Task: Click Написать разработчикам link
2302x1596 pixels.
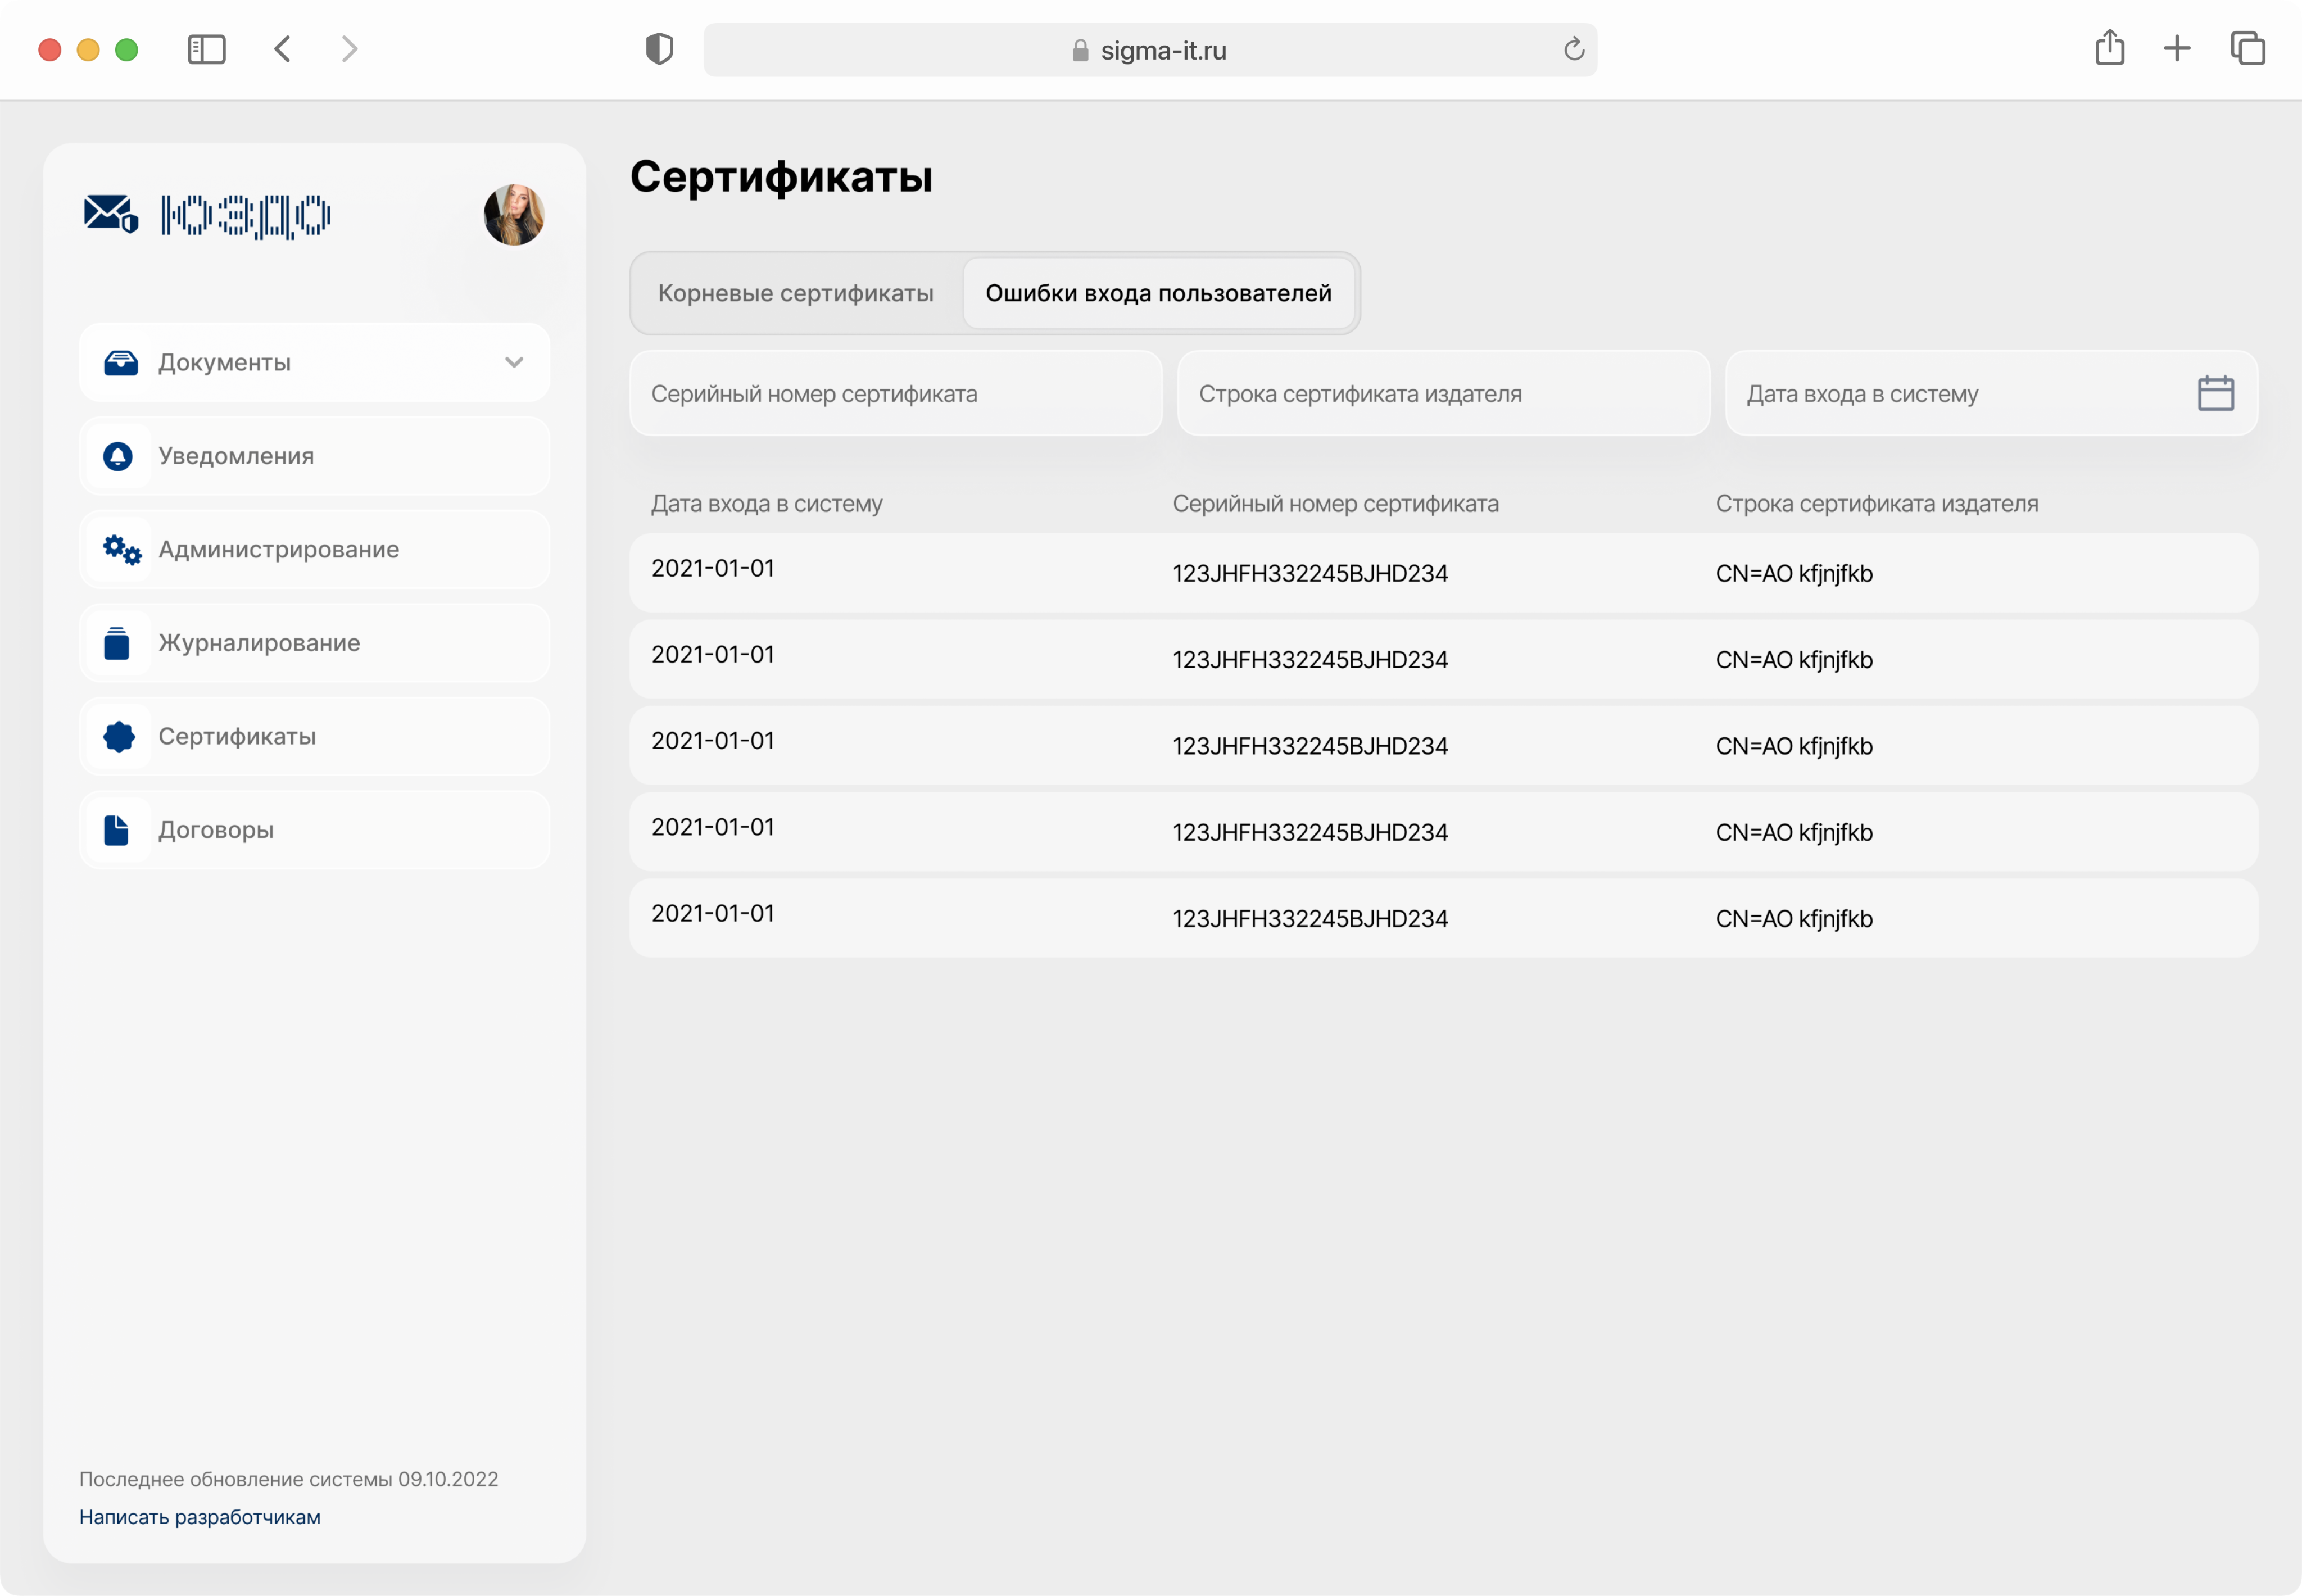Action: [200, 1516]
